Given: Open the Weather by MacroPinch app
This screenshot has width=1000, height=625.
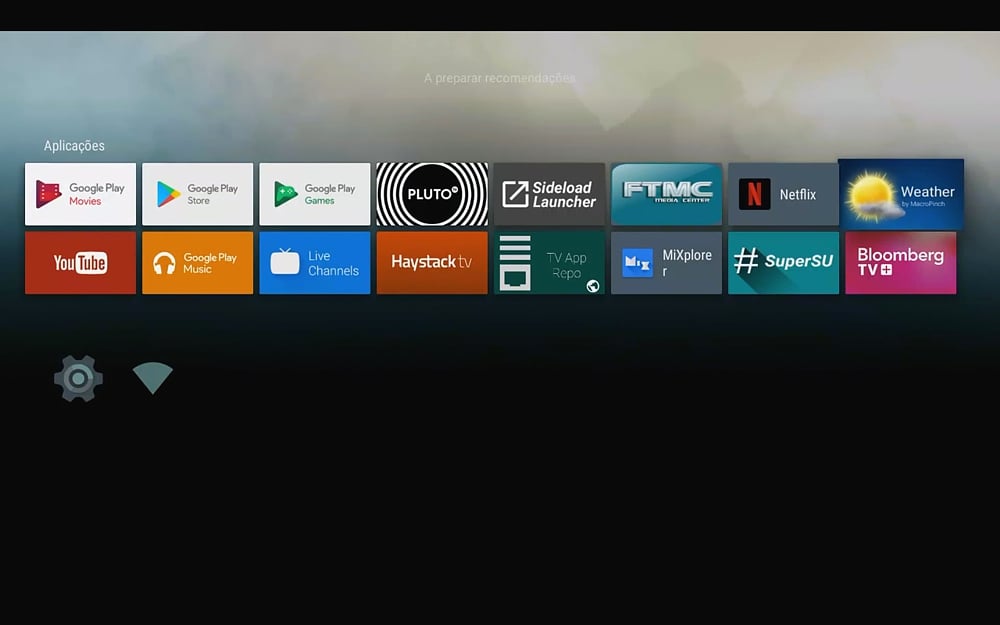Looking at the screenshot, I should [x=900, y=193].
